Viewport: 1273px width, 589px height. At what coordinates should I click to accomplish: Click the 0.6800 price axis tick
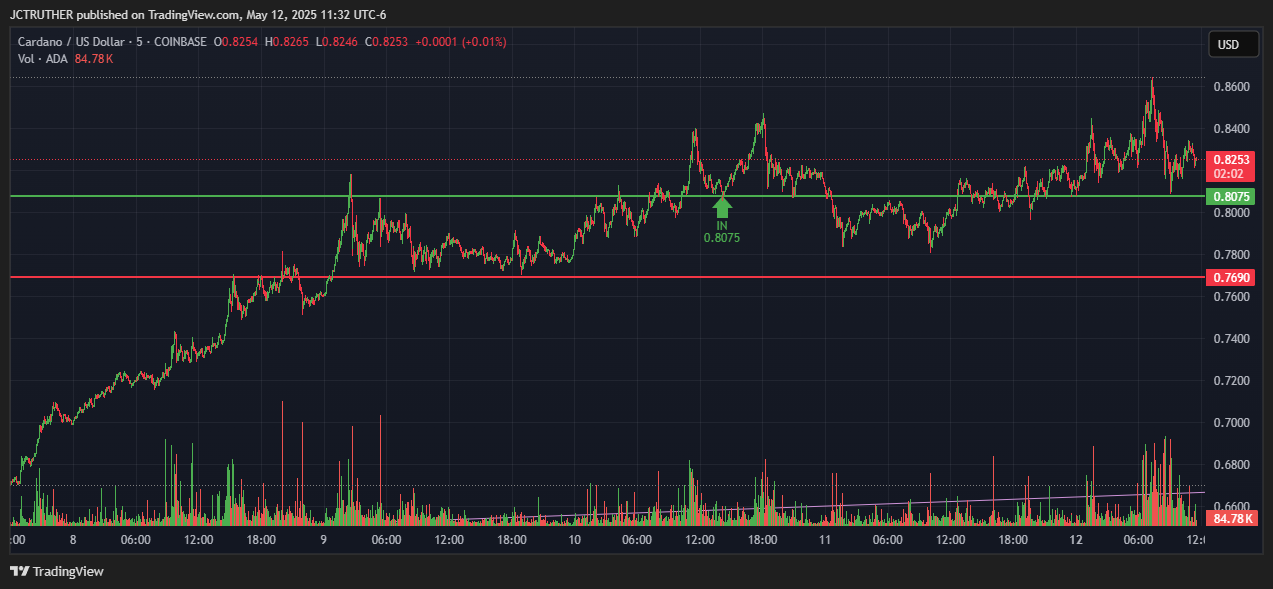pyautogui.click(x=1232, y=465)
